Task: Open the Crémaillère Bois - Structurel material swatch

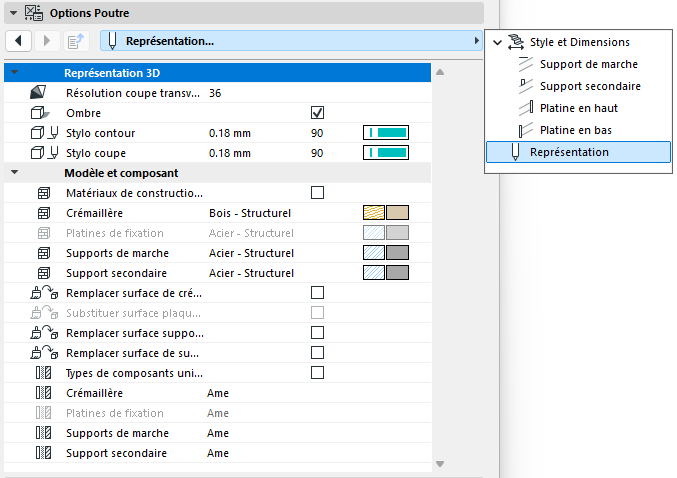Action: click(x=386, y=212)
